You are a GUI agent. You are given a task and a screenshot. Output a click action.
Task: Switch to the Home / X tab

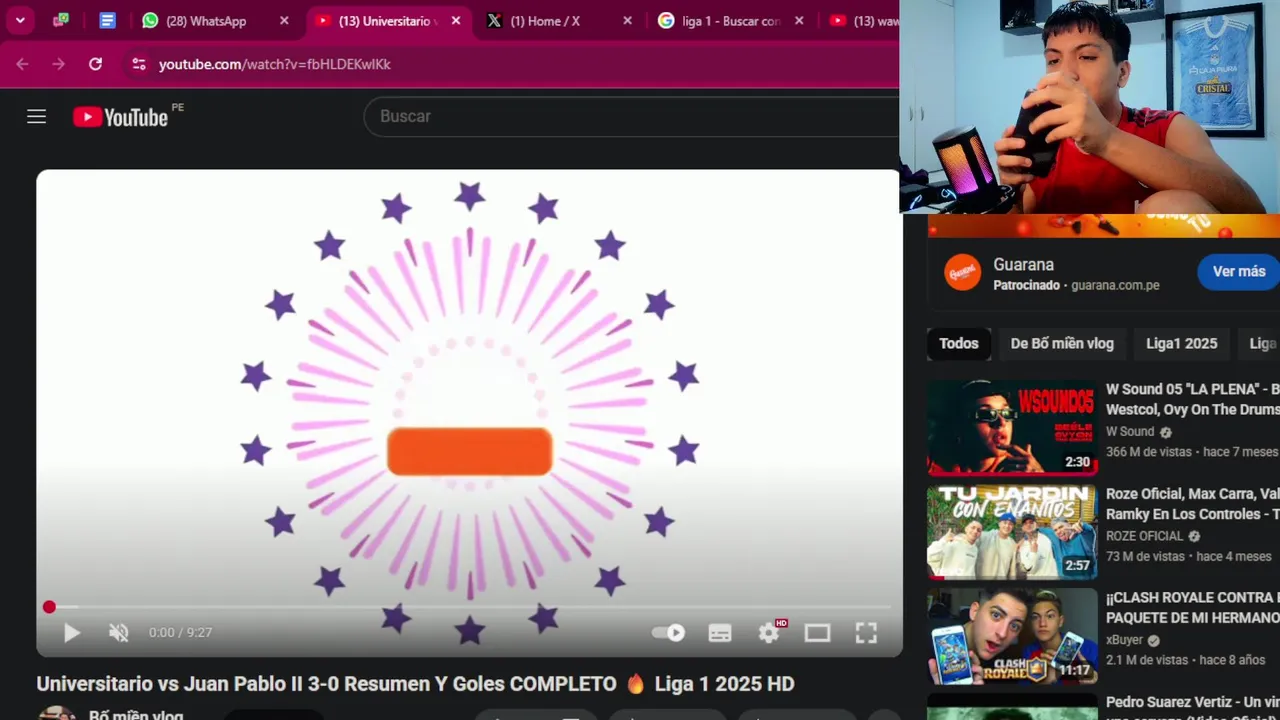545,21
